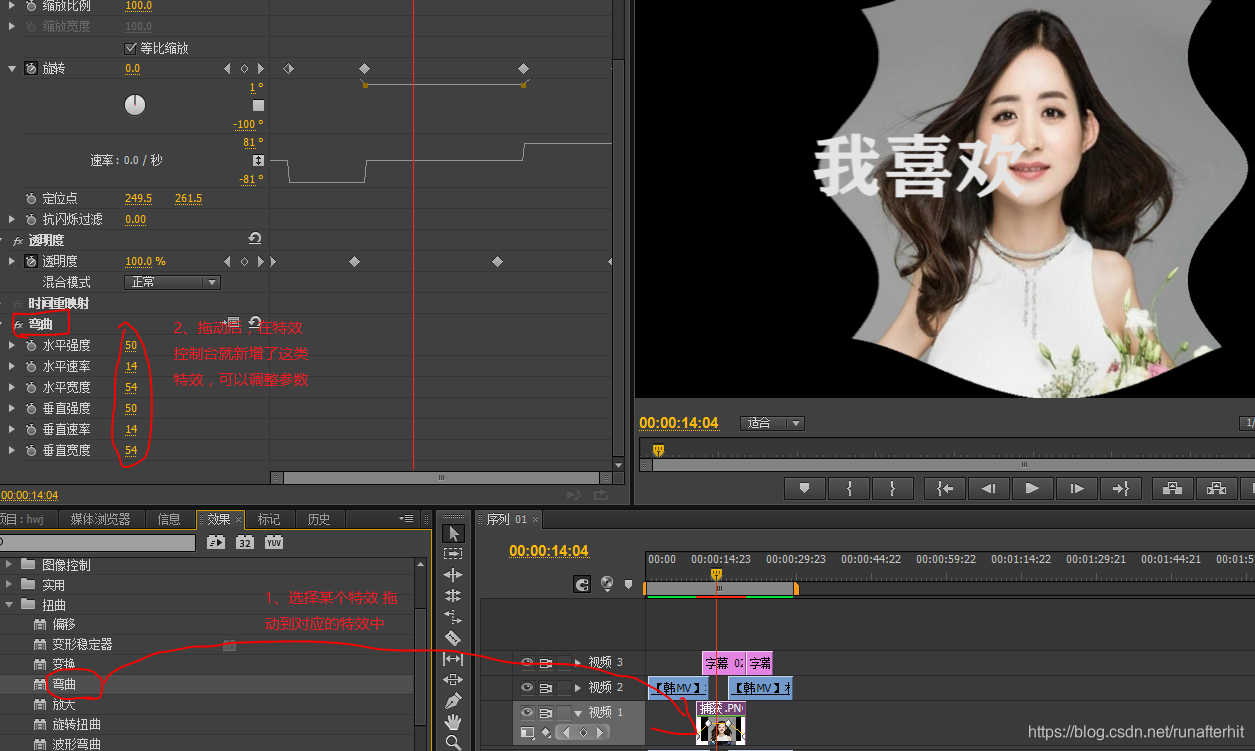This screenshot has width=1255, height=751.
Task: Filter effects by accelerated effects icon
Action: (216, 542)
